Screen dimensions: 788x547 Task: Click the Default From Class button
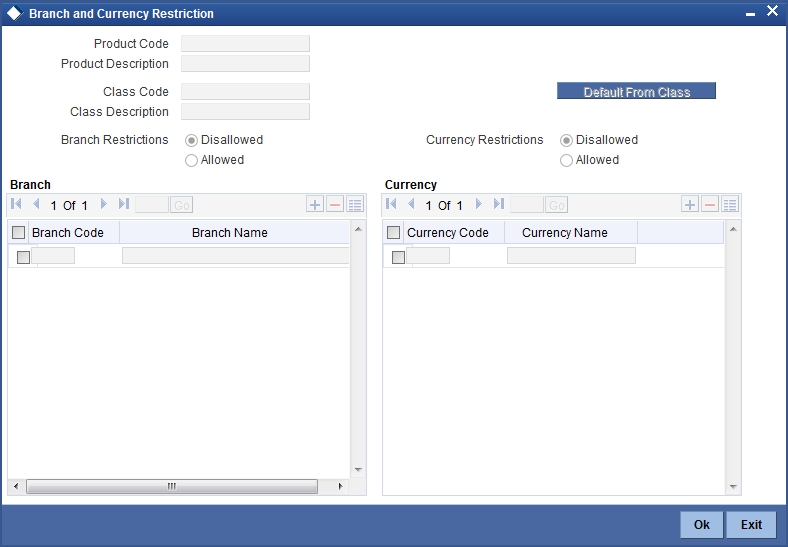pos(636,91)
